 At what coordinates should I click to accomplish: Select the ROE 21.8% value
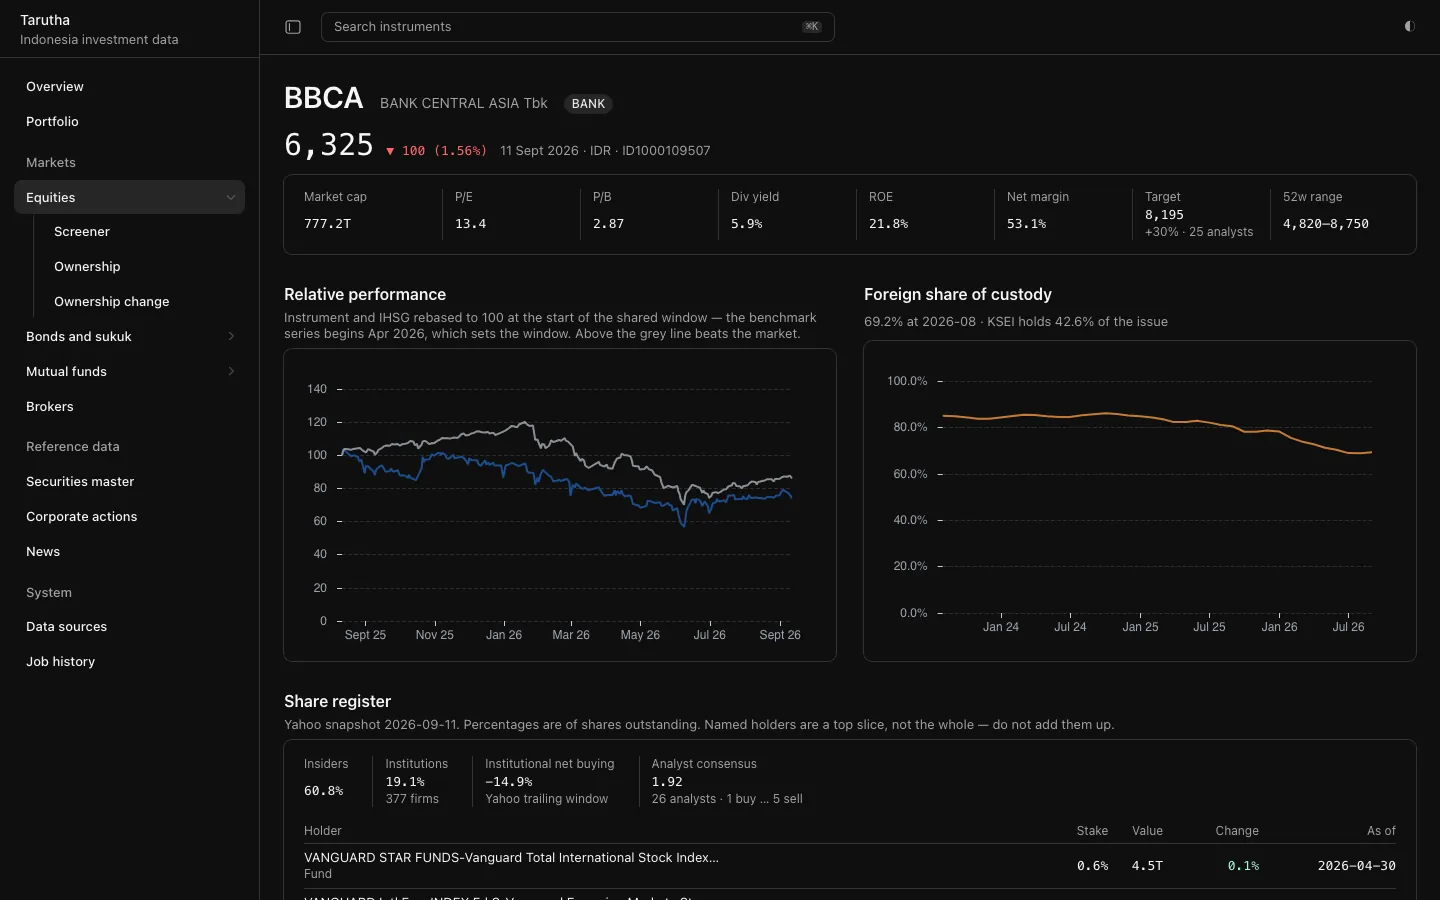click(888, 224)
